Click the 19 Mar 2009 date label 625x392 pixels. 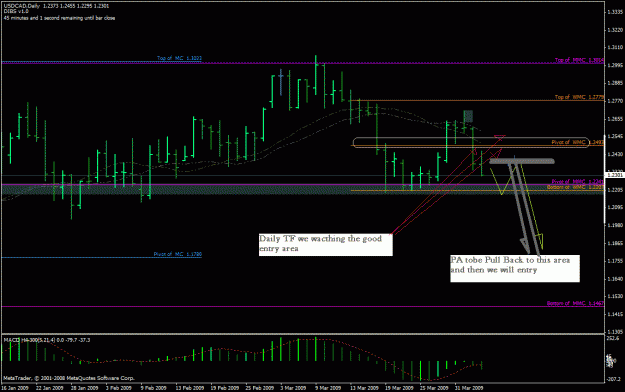point(399,388)
